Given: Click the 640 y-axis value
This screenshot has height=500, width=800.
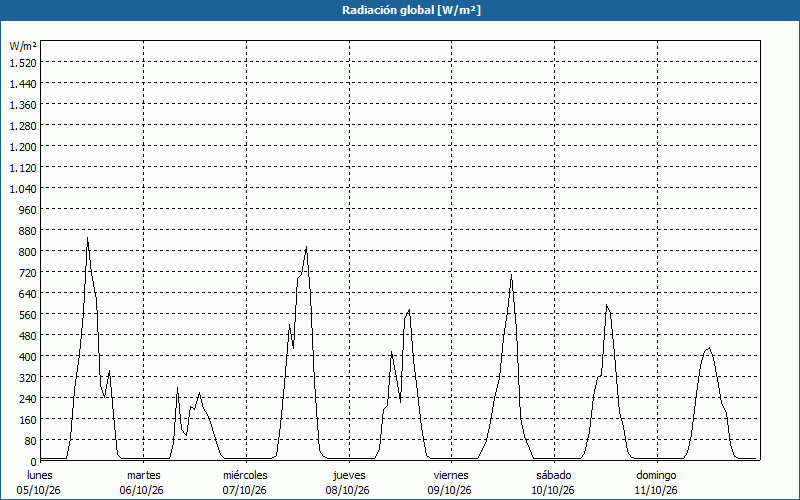Looking at the screenshot, I should 28,294.
